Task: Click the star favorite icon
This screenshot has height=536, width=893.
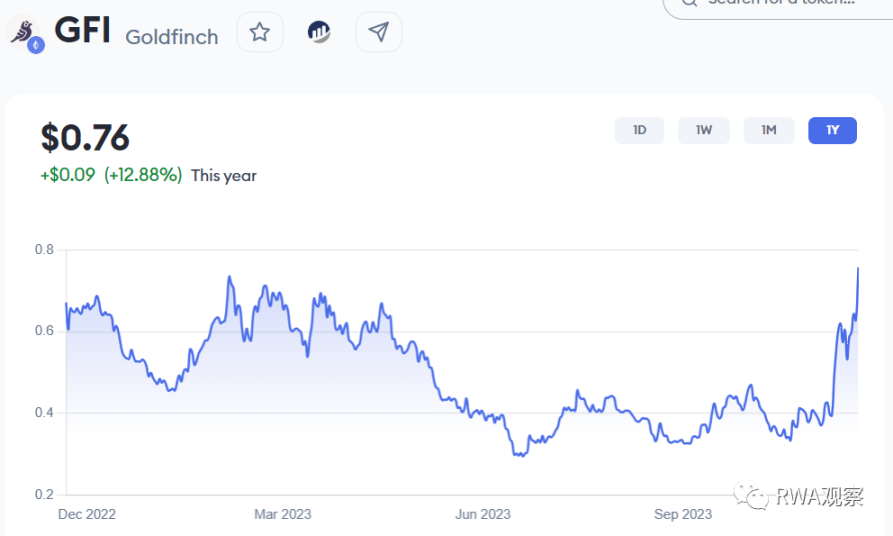Action: click(260, 32)
